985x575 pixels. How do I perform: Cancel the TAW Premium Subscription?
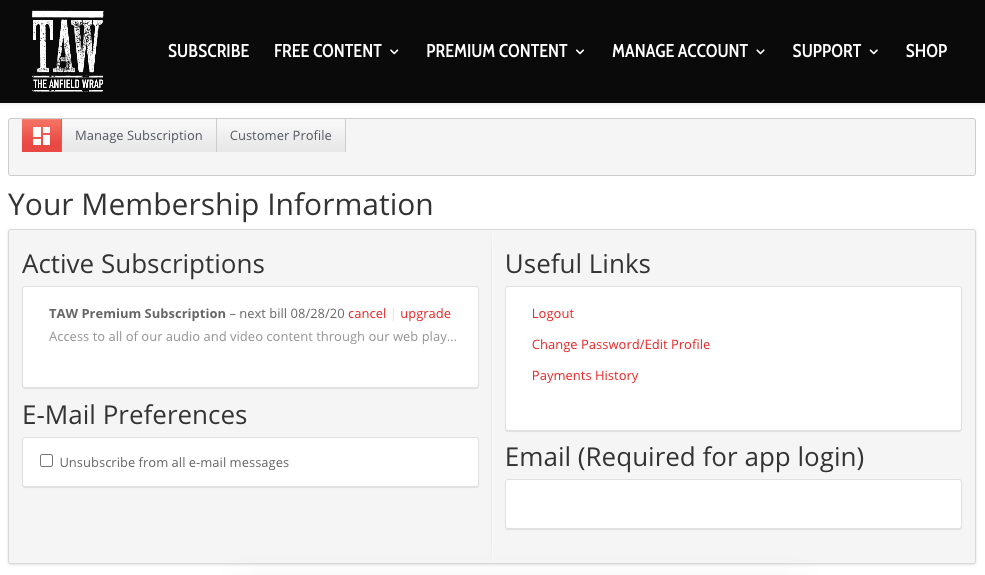[367, 313]
